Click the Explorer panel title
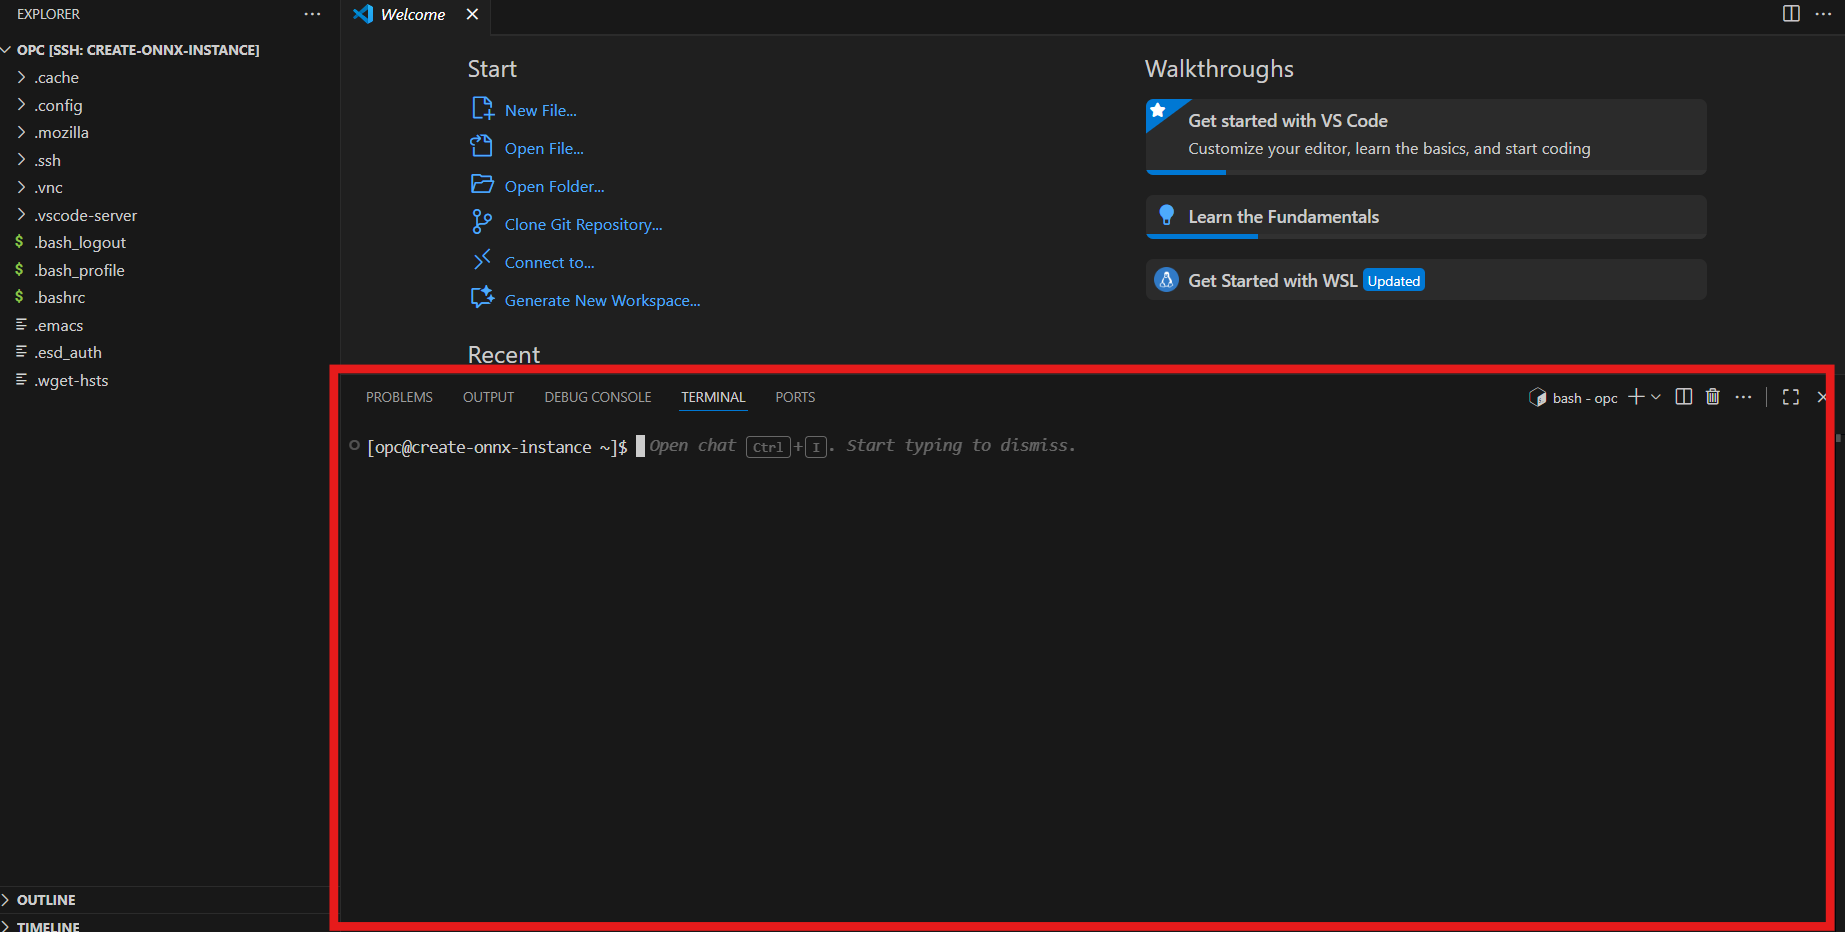Image resolution: width=1845 pixels, height=932 pixels. pos(48,14)
